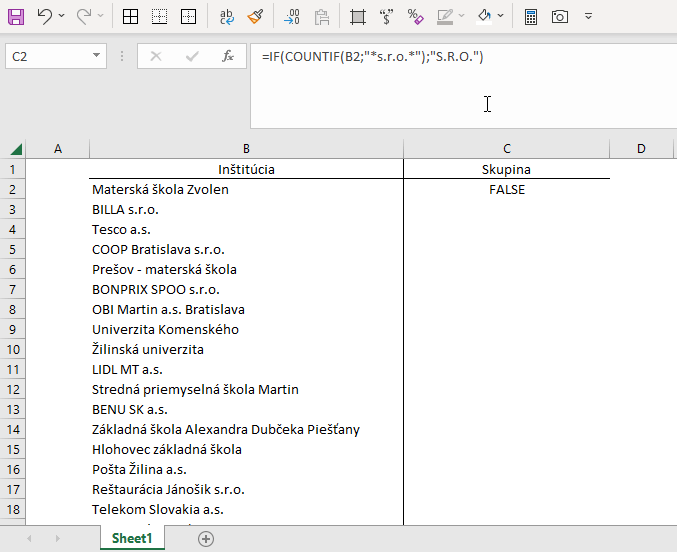Open the undo history dropdown arrow
The image size is (677, 552).
[61, 16]
